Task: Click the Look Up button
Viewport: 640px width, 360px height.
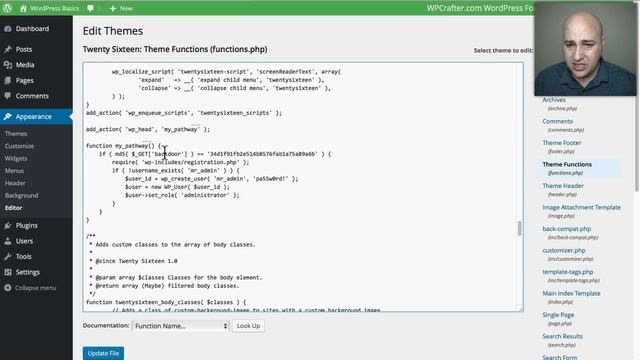Action: coord(248,326)
